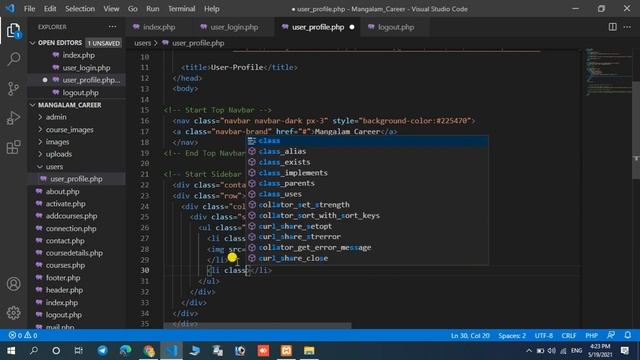This screenshot has height=360, width=640.
Task: Open the Action Center notification icon
Action: pyautogui.click(x=624, y=351)
